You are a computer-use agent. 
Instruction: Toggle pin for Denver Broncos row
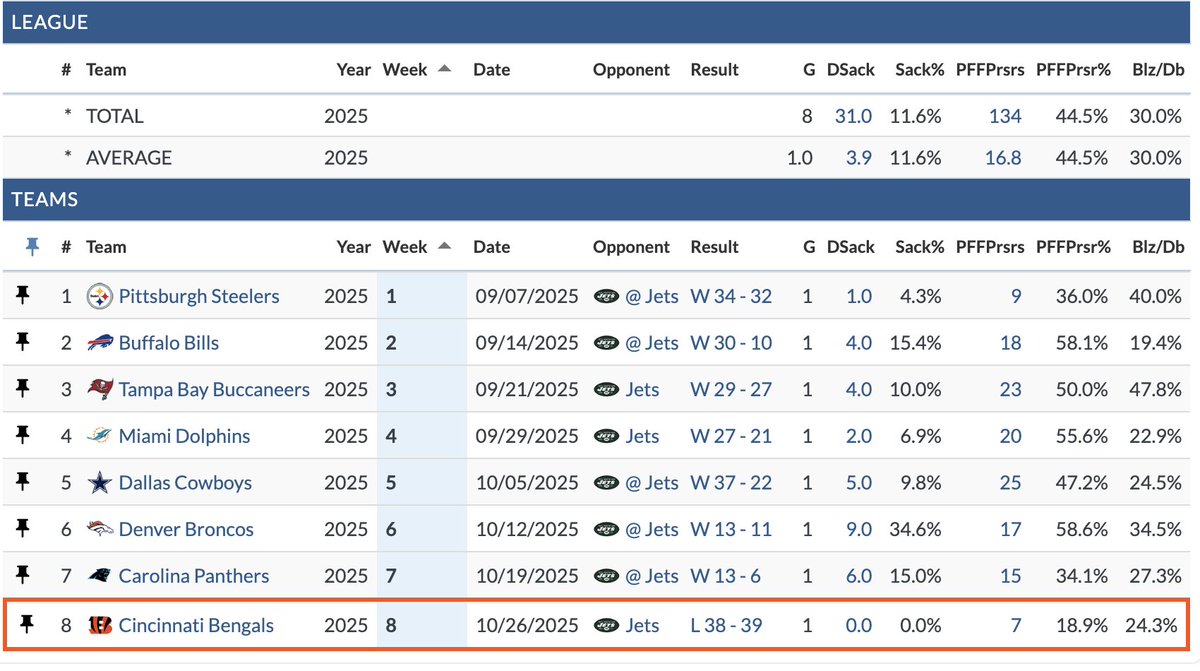(x=25, y=528)
